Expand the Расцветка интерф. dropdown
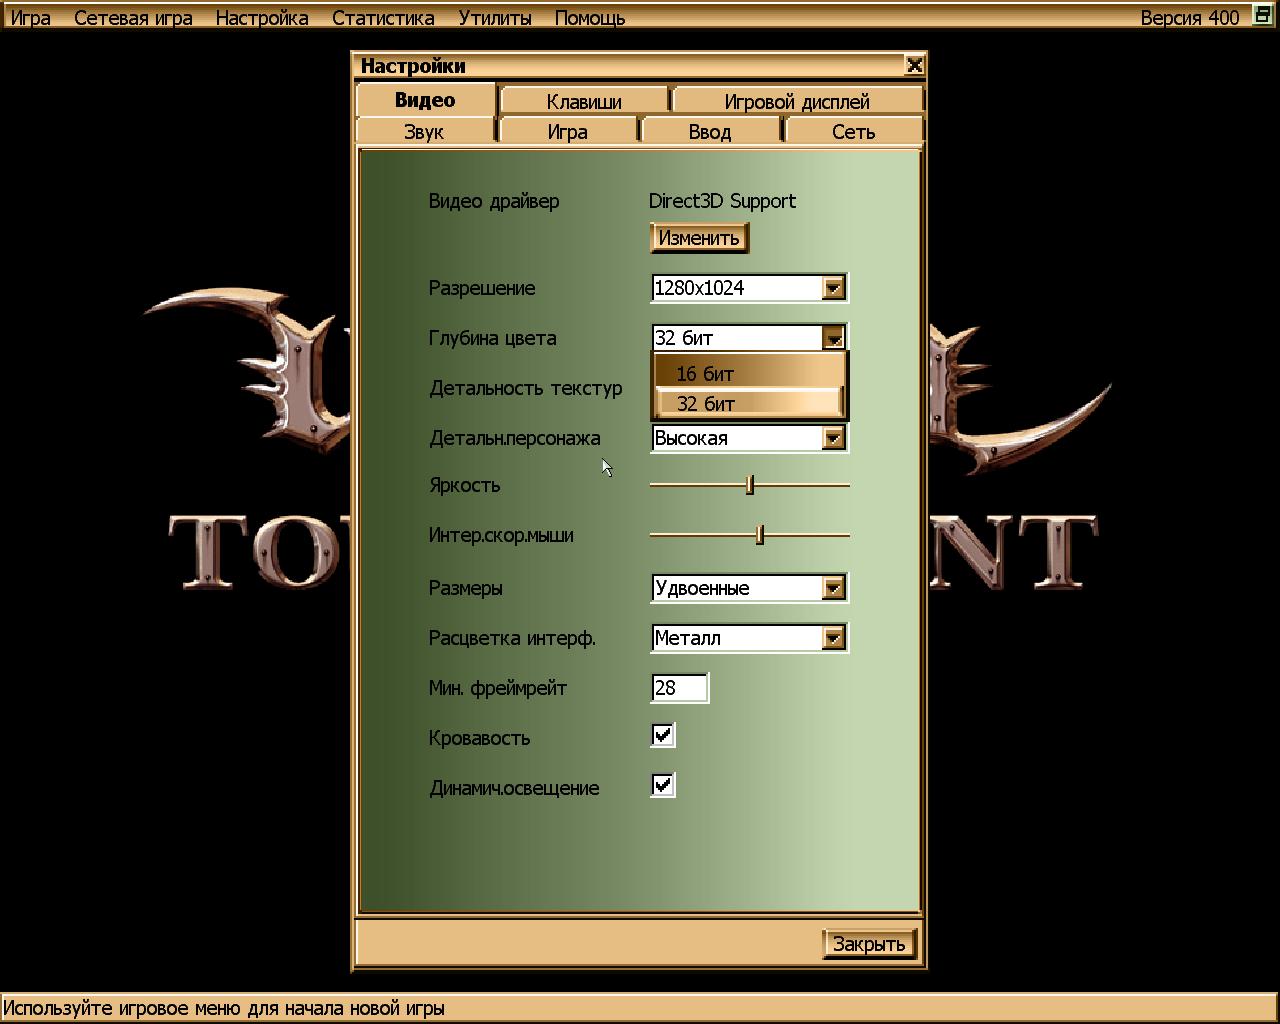Image resolution: width=1280 pixels, height=1024 pixels. pyautogui.click(x=833, y=638)
